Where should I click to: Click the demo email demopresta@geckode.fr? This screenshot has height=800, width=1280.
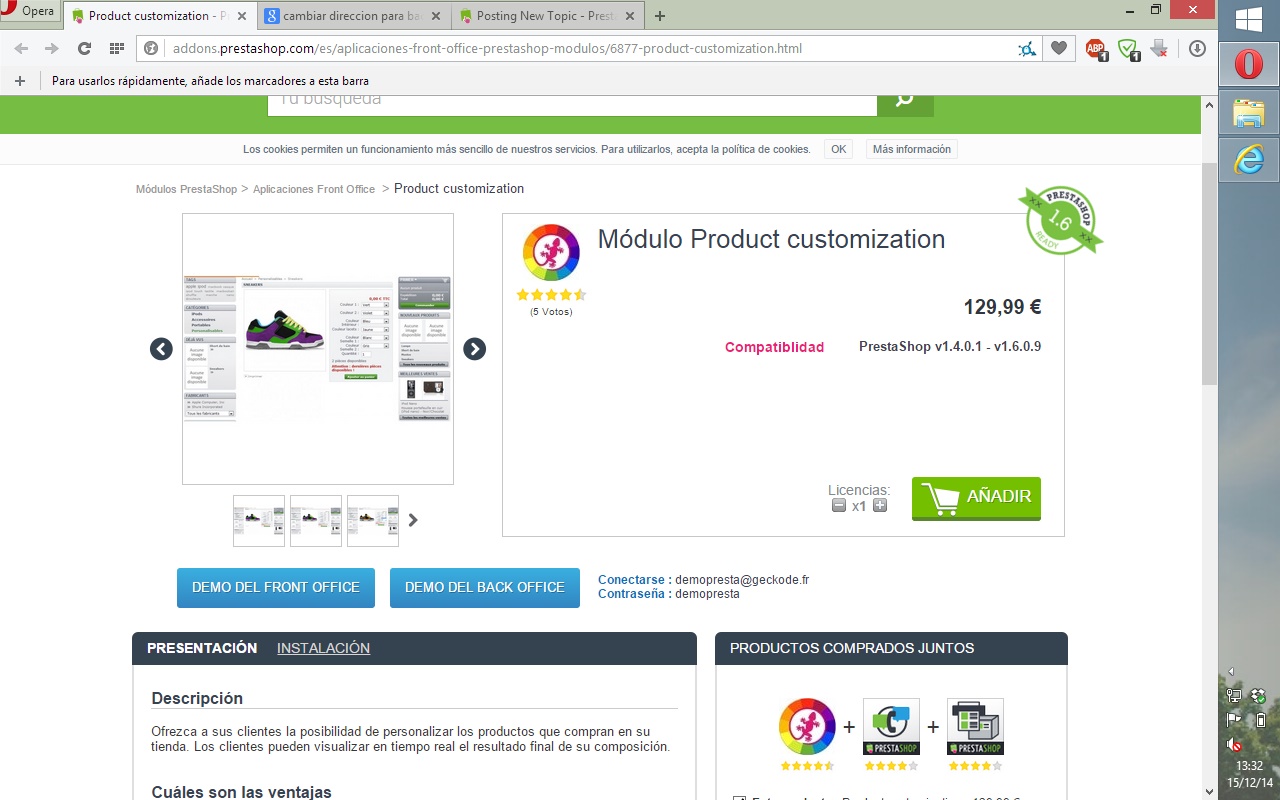742,580
